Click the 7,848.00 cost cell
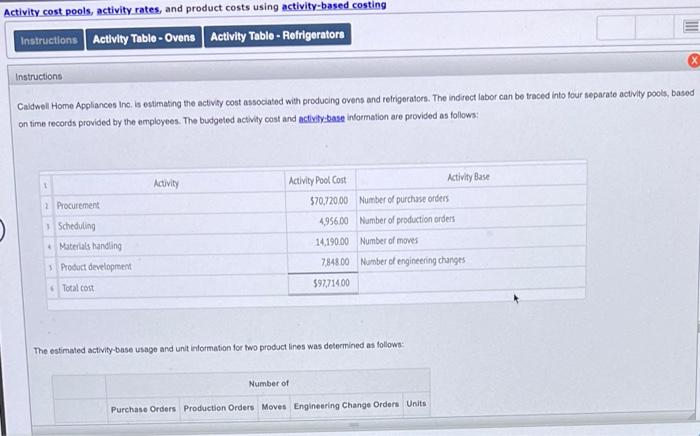Viewport: 700px width, 436px height. [323, 262]
